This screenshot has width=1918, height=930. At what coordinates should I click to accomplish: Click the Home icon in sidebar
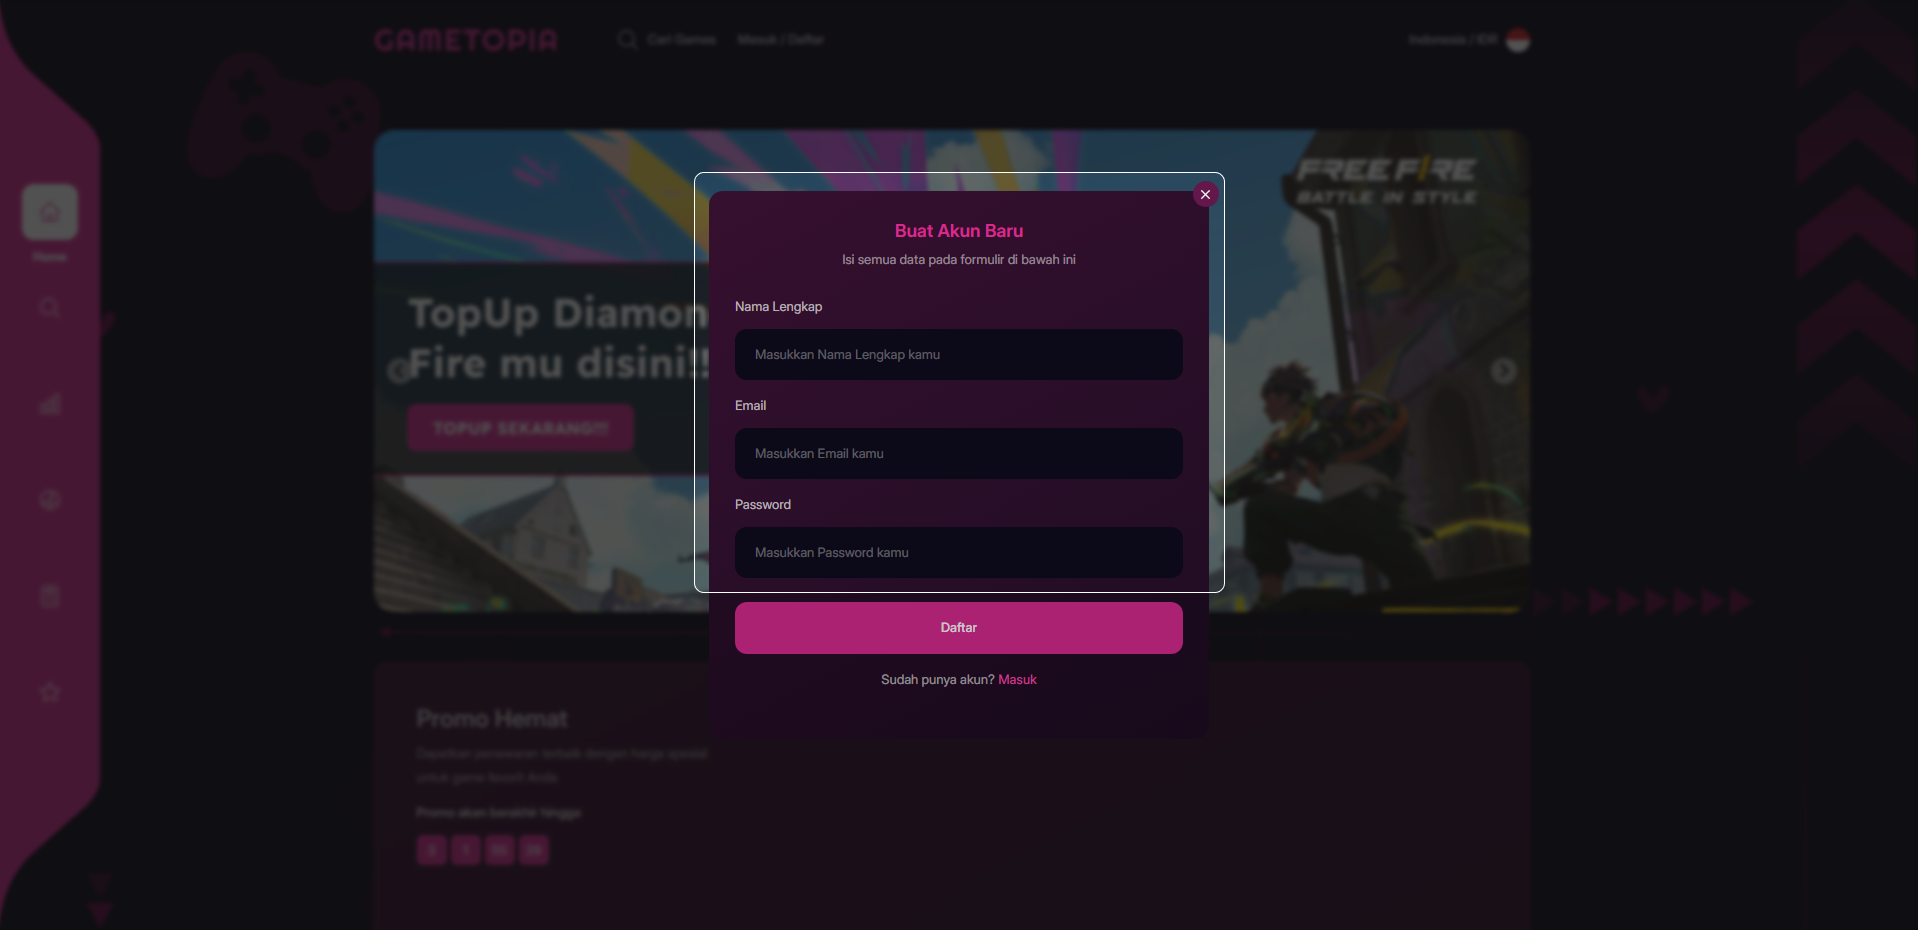click(x=50, y=212)
